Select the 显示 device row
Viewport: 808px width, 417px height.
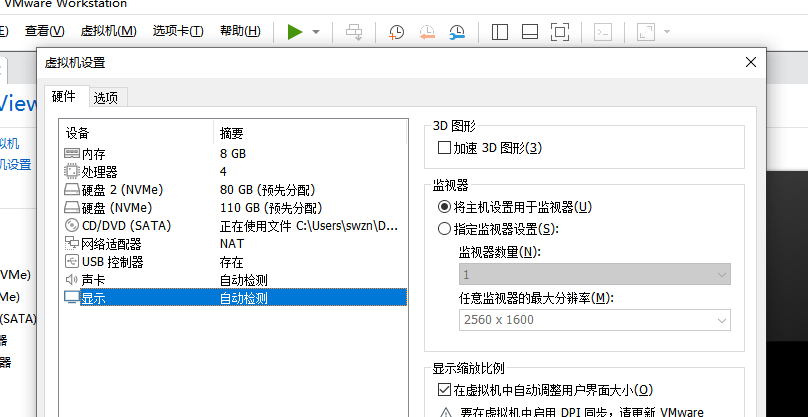[234, 297]
